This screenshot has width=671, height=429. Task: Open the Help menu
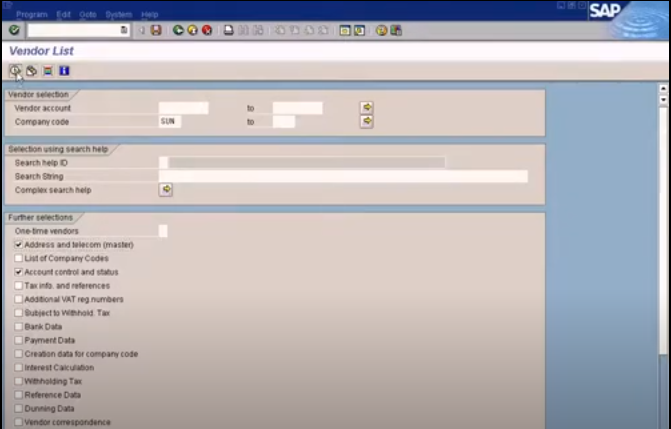(x=150, y=15)
